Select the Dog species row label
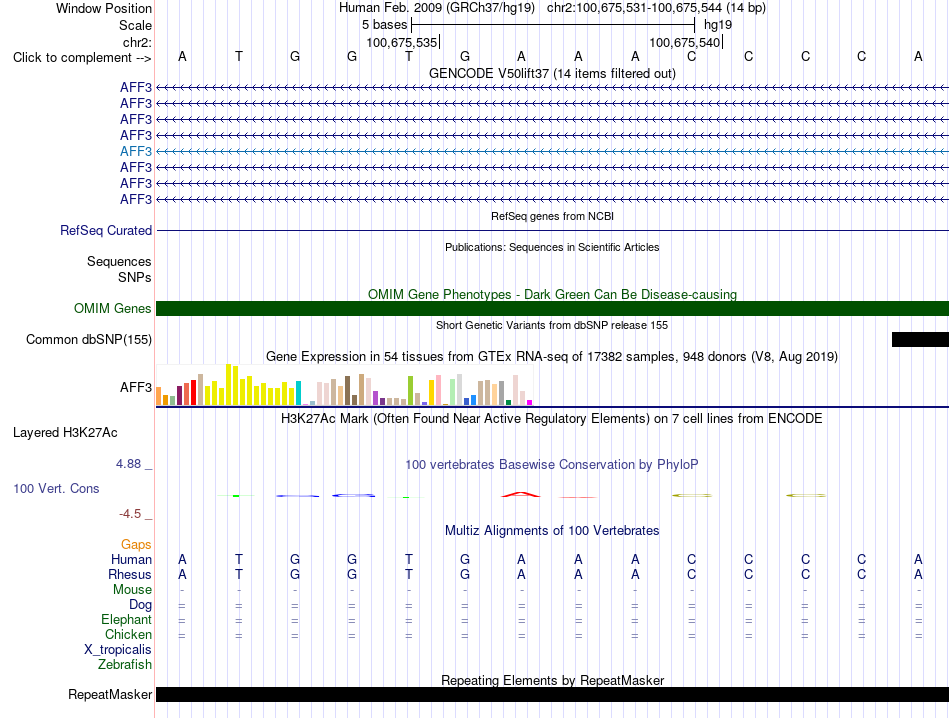950x718 pixels. tap(140, 605)
